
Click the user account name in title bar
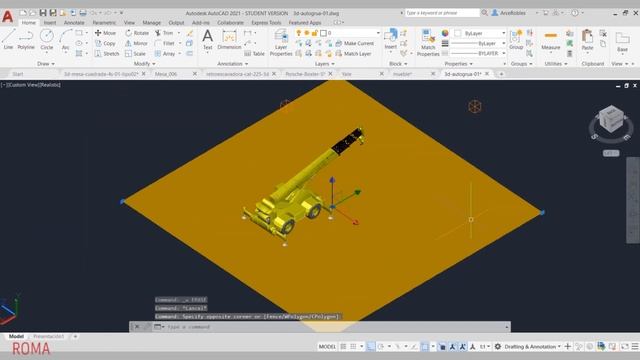coord(513,13)
